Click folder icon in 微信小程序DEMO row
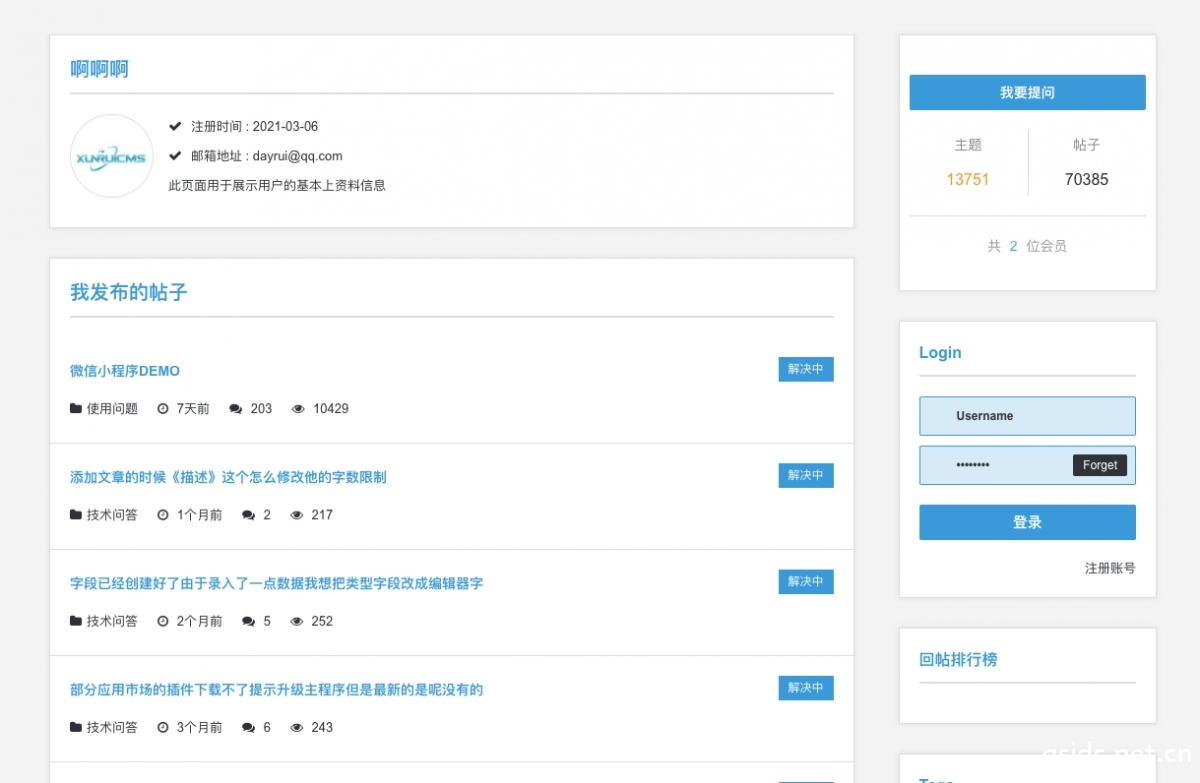Screen dimensions: 1200x783 76,408
